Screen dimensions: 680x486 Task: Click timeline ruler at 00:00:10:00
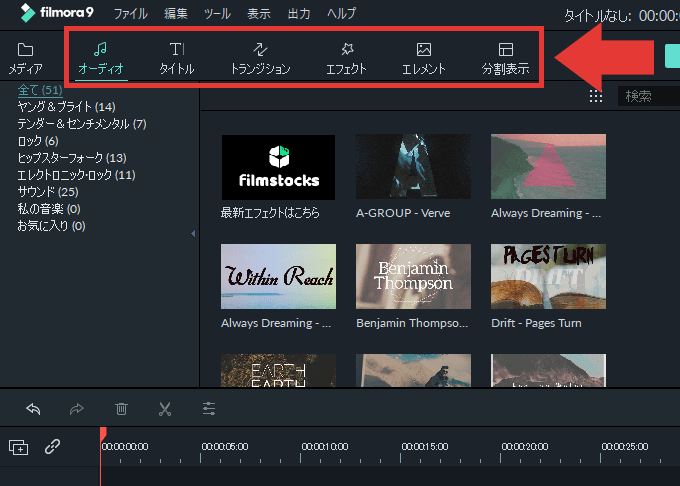click(325, 447)
